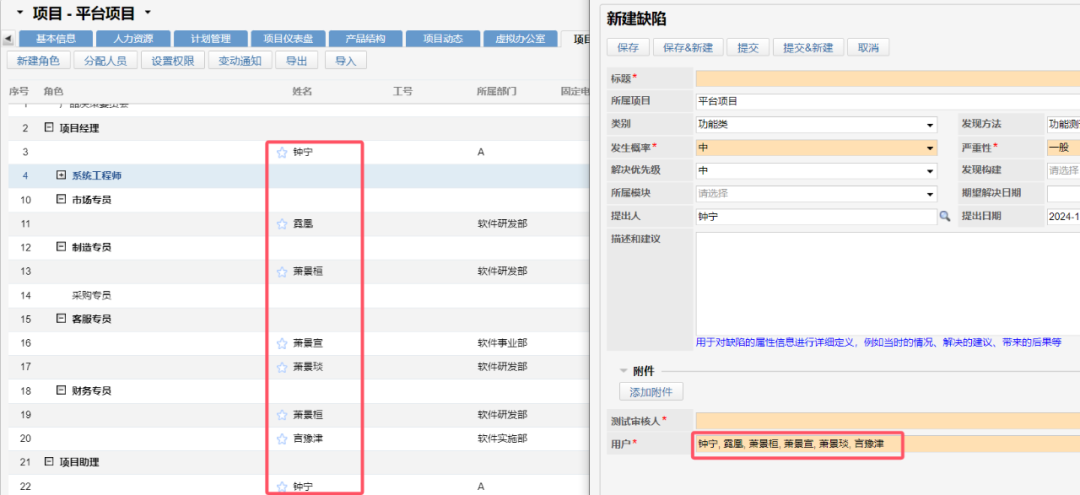
Task: Click the 分配人员 button
Action: (105, 61)
